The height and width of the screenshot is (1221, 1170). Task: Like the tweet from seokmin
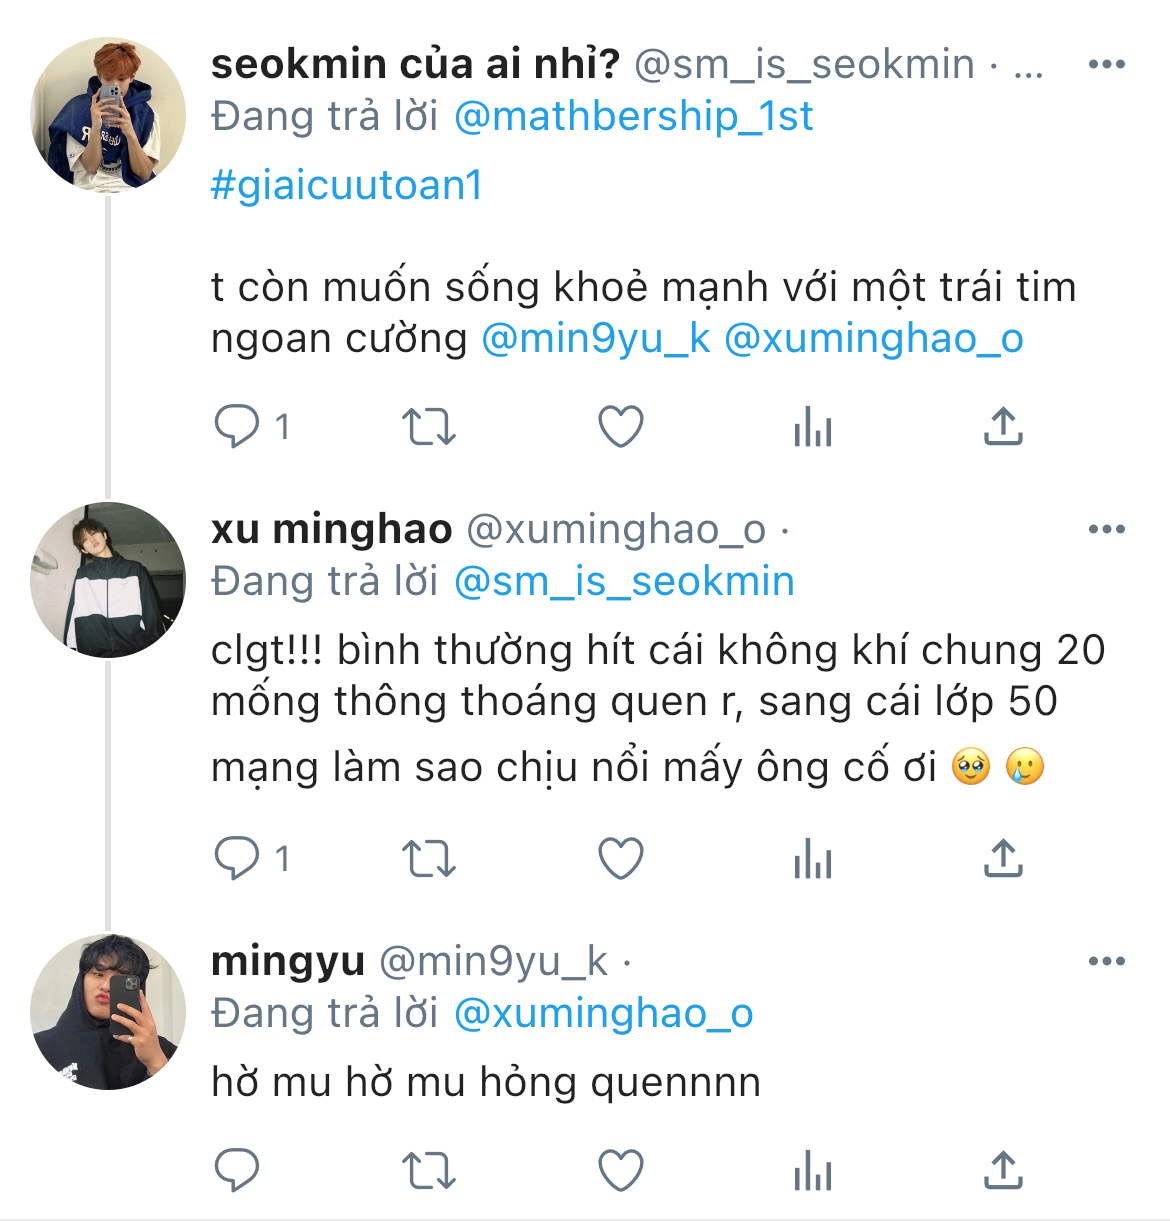[620, 428]
